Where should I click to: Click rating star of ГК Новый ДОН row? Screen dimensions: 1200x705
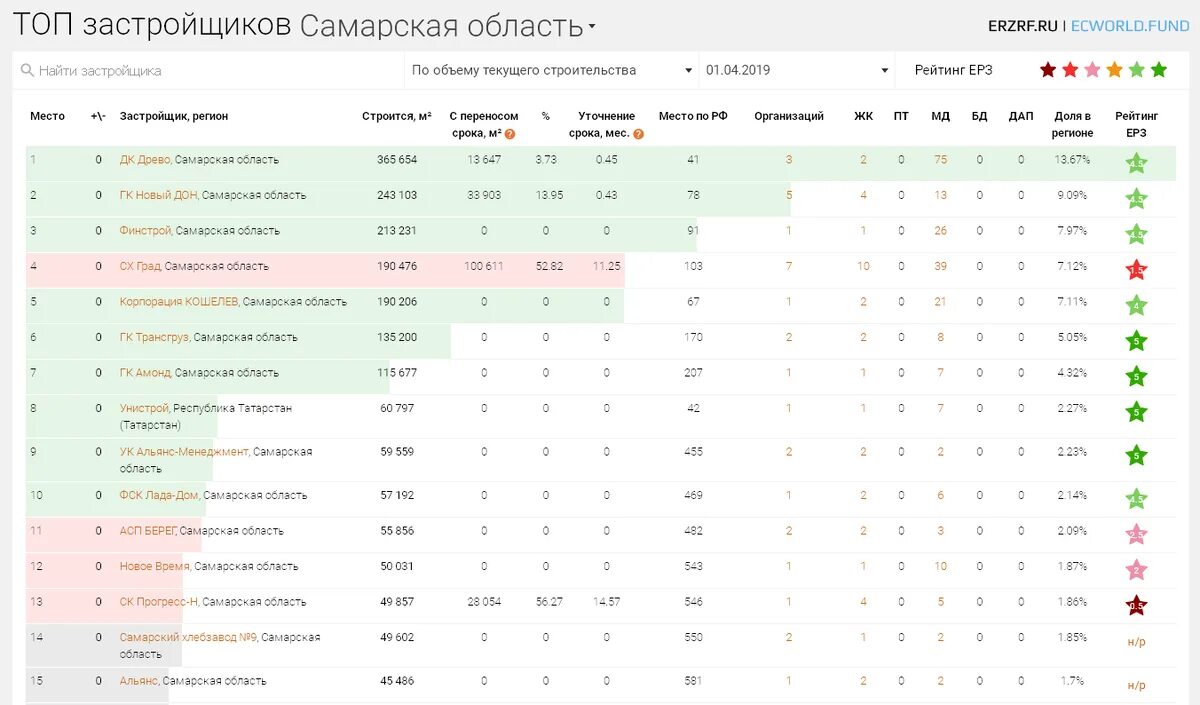pyautogui.click(x=1136, y=198)
